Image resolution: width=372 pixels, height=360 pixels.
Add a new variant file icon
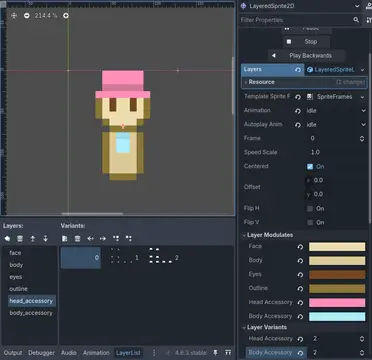click(x=65, y=239)
